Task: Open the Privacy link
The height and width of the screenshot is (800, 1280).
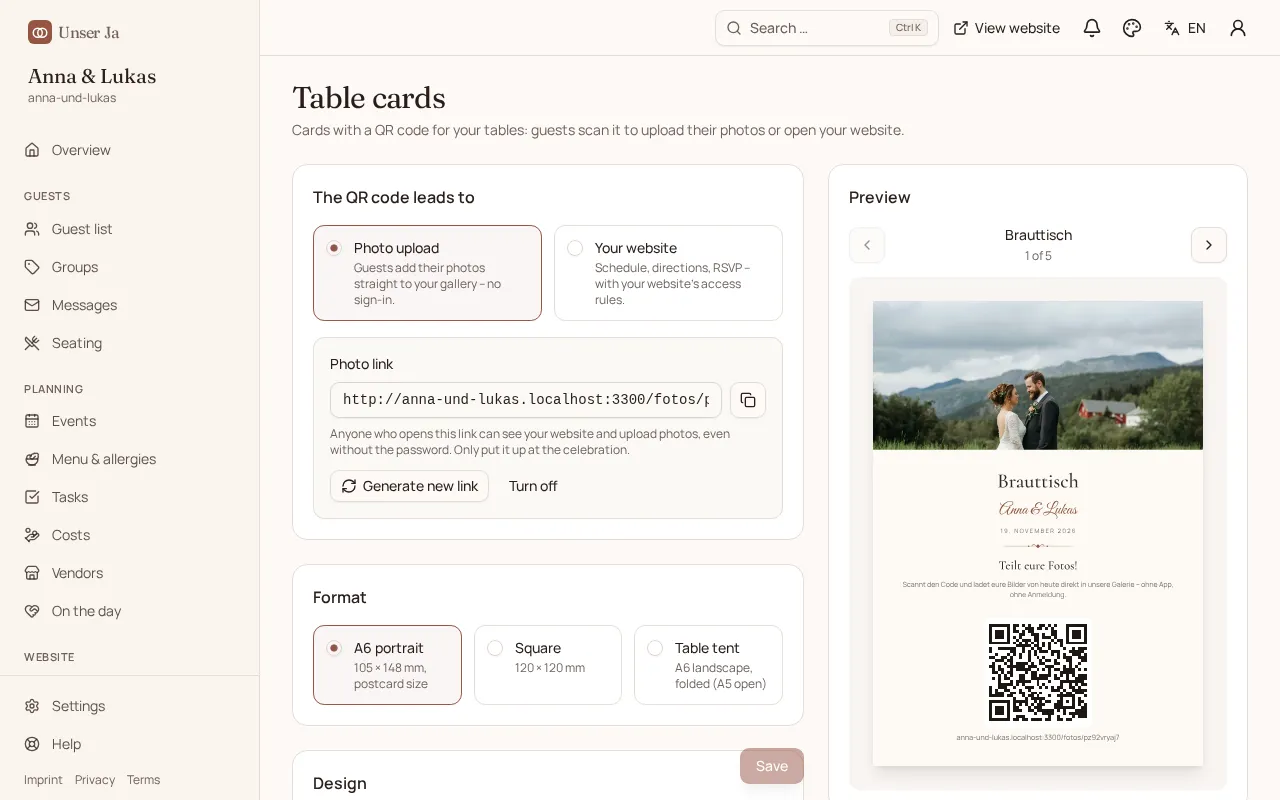Action: [95, 780]
